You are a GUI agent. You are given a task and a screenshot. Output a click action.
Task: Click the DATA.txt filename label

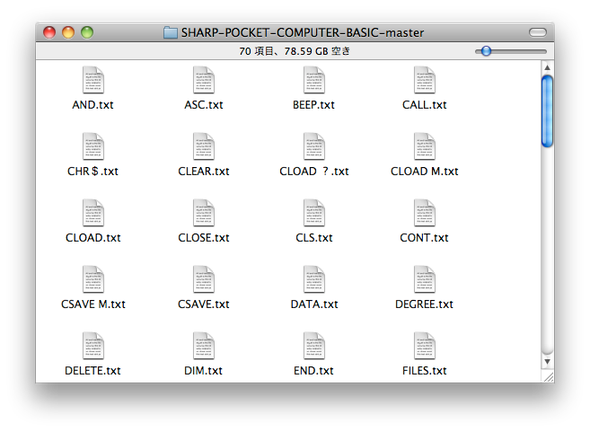point(314,304)
